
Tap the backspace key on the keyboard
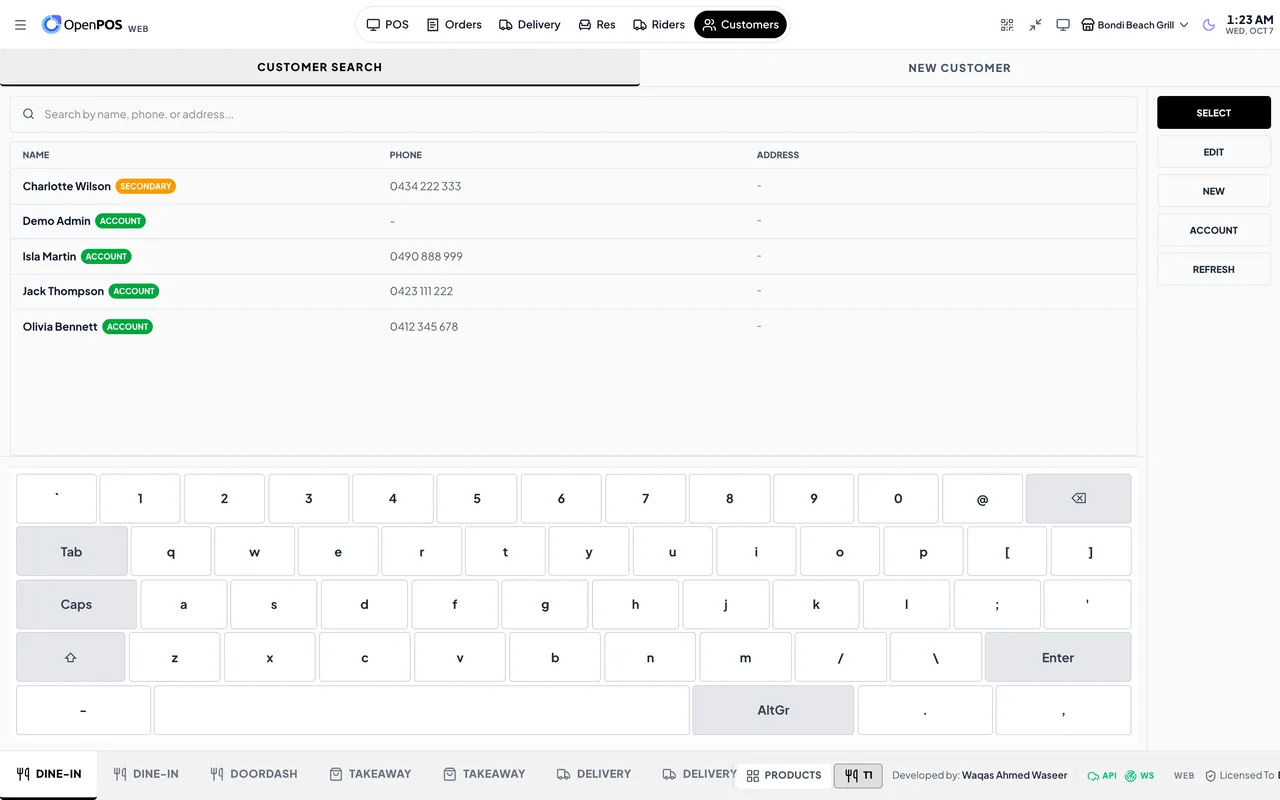[x=1079, y=499]
